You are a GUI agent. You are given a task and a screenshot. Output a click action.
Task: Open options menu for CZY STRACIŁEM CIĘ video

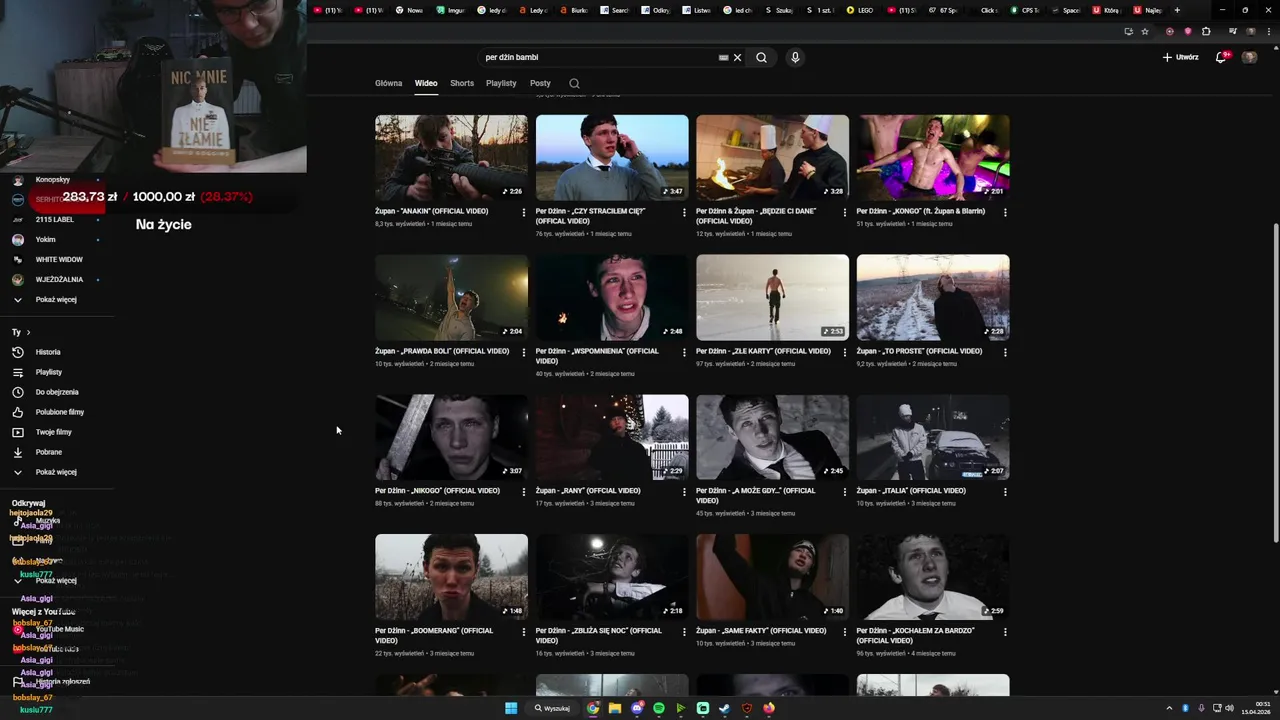(x=684, y=212)
